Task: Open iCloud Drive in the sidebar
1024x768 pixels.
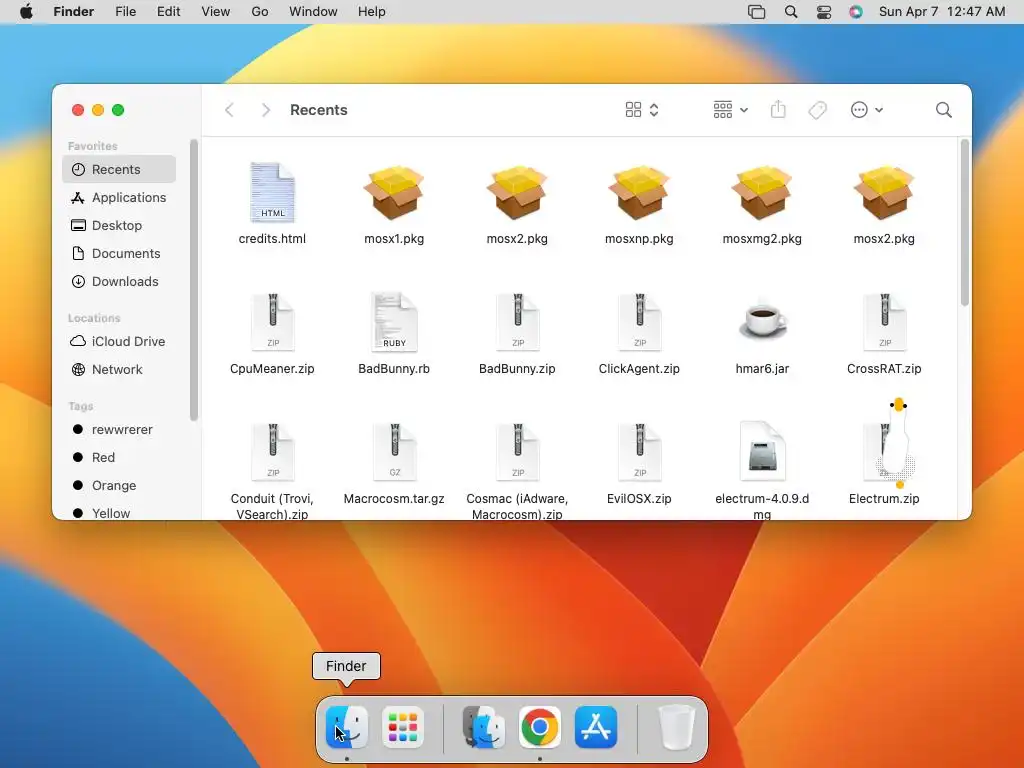Action: 119,341
